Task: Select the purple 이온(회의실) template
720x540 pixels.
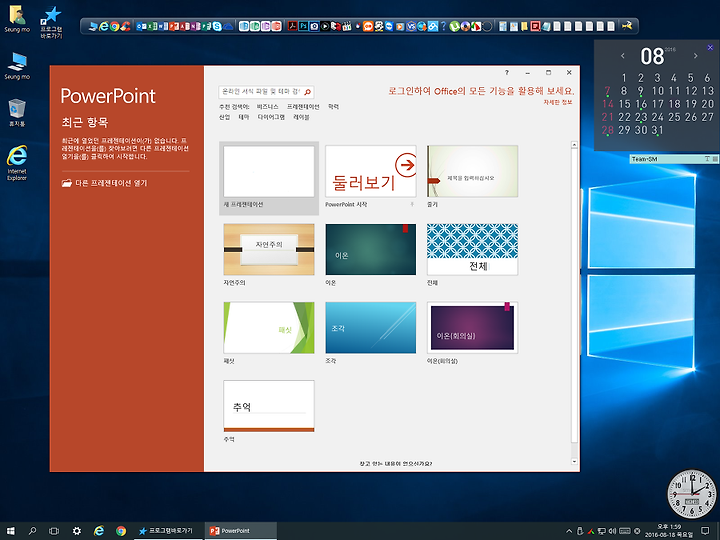Action: click(472, 328)
